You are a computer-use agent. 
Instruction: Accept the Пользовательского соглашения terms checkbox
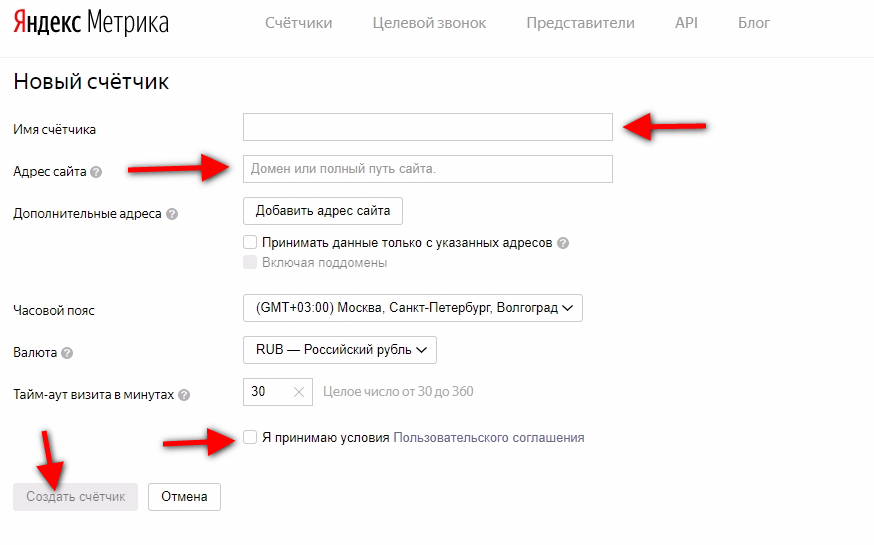[250, 437]
